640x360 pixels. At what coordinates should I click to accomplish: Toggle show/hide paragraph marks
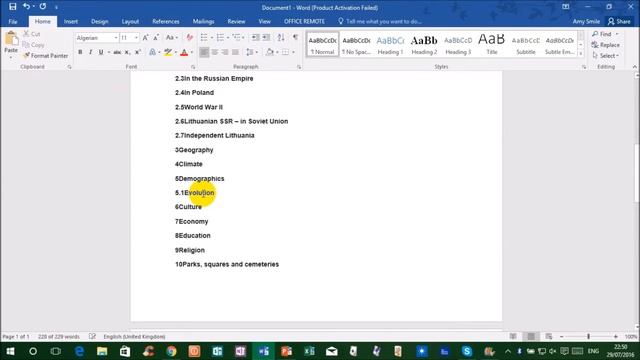[x=295, y=38]
